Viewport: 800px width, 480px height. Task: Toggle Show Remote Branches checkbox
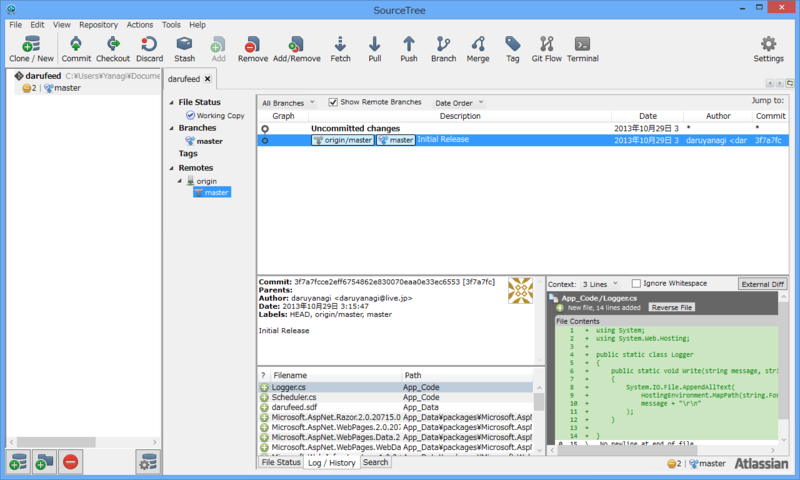point(333,102)
